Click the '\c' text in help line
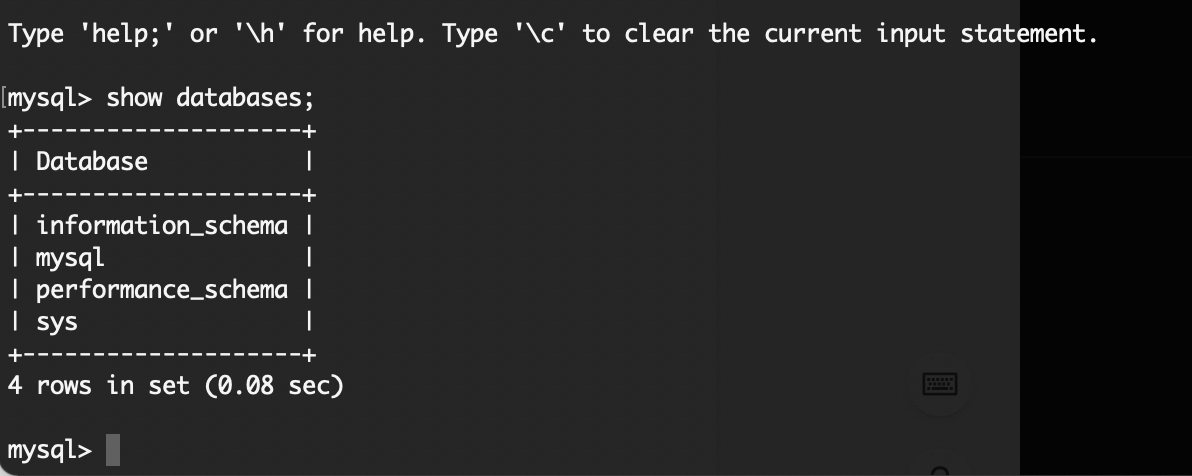The height and width of the screenshot is (476, 1192). (x=541, y=34)
